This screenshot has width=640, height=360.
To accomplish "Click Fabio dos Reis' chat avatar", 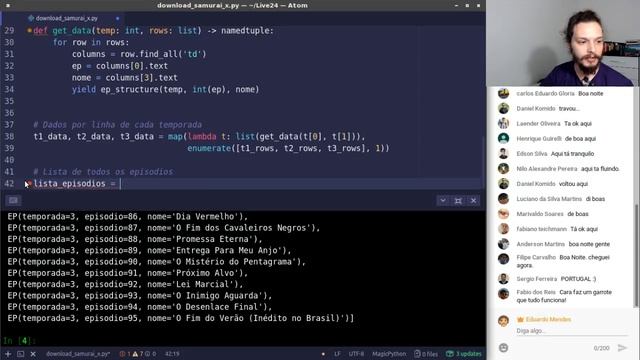I will click(503, 293).
